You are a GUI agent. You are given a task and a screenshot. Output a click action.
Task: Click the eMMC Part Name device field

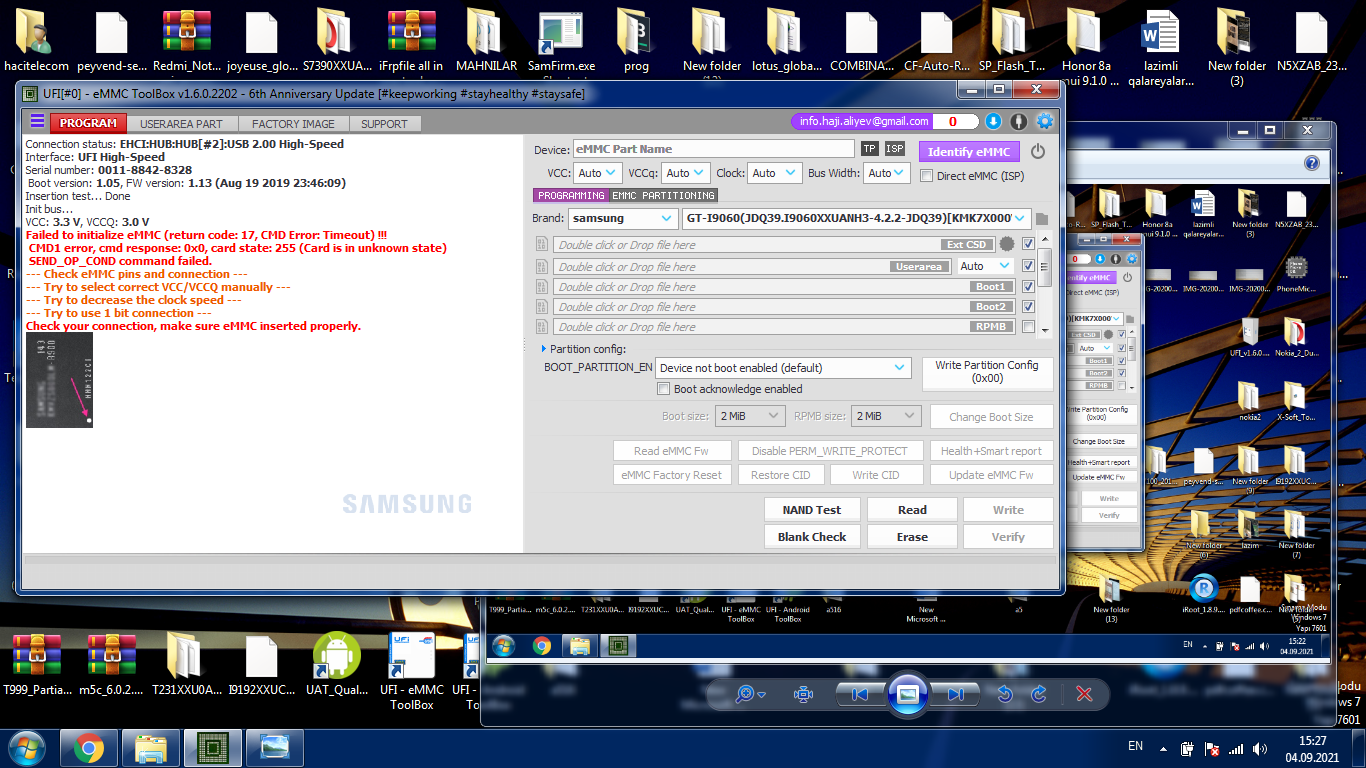click(x=714, y=149)
